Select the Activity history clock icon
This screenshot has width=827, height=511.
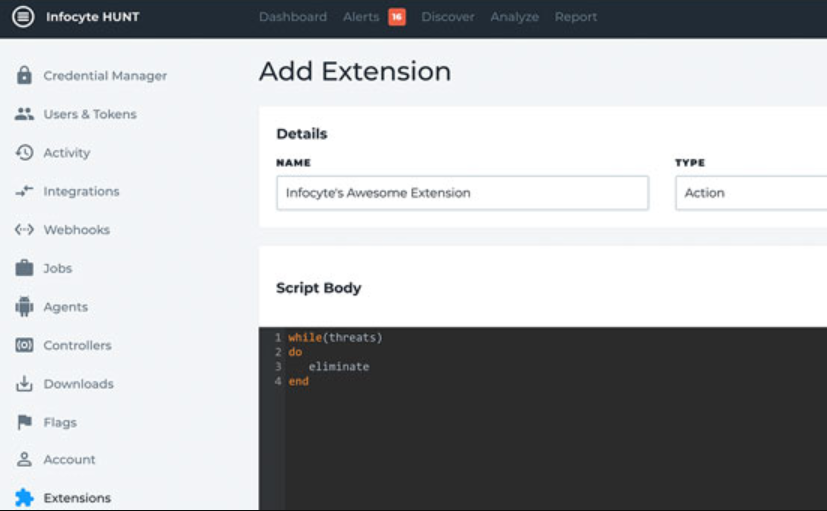(x=24, y=153)
